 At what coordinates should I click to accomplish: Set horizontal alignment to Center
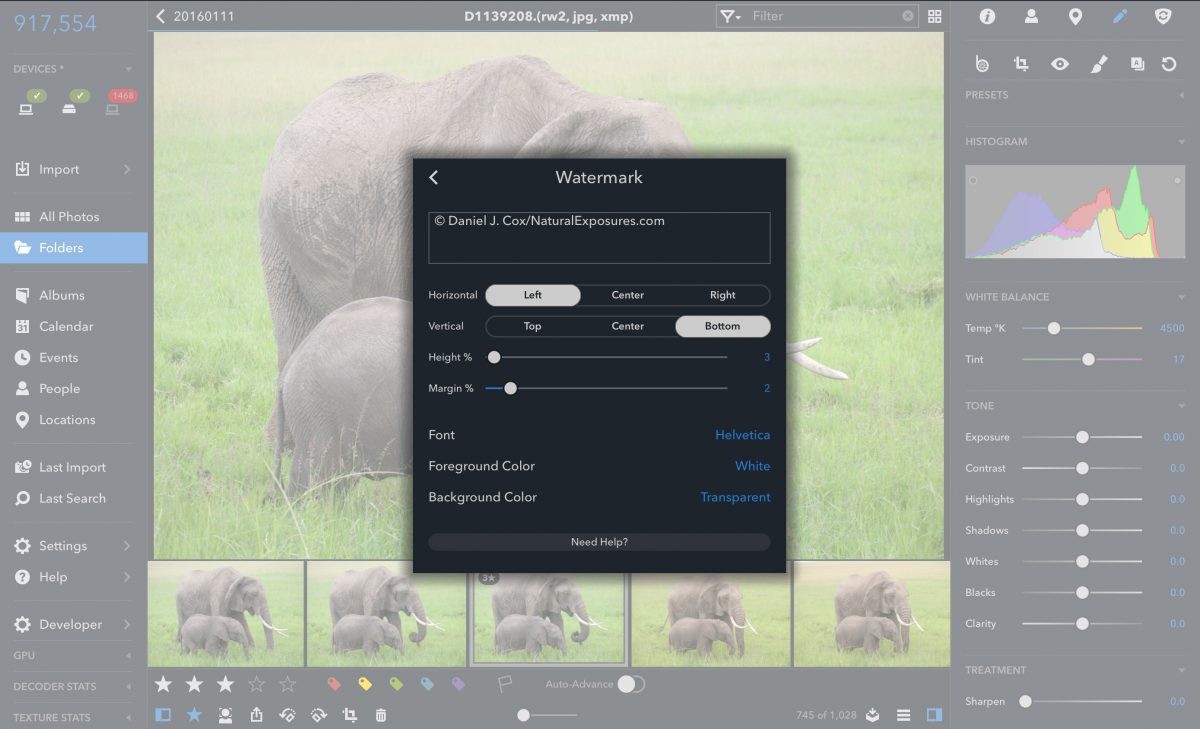click(628, 295)
